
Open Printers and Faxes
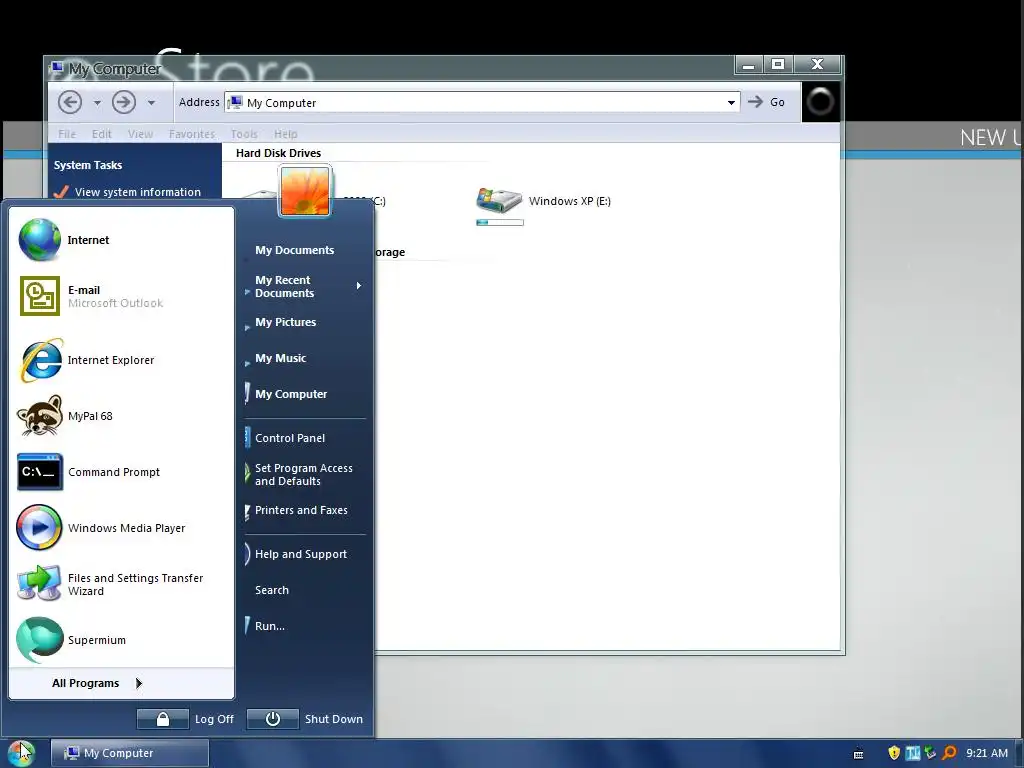pos(301,510)
